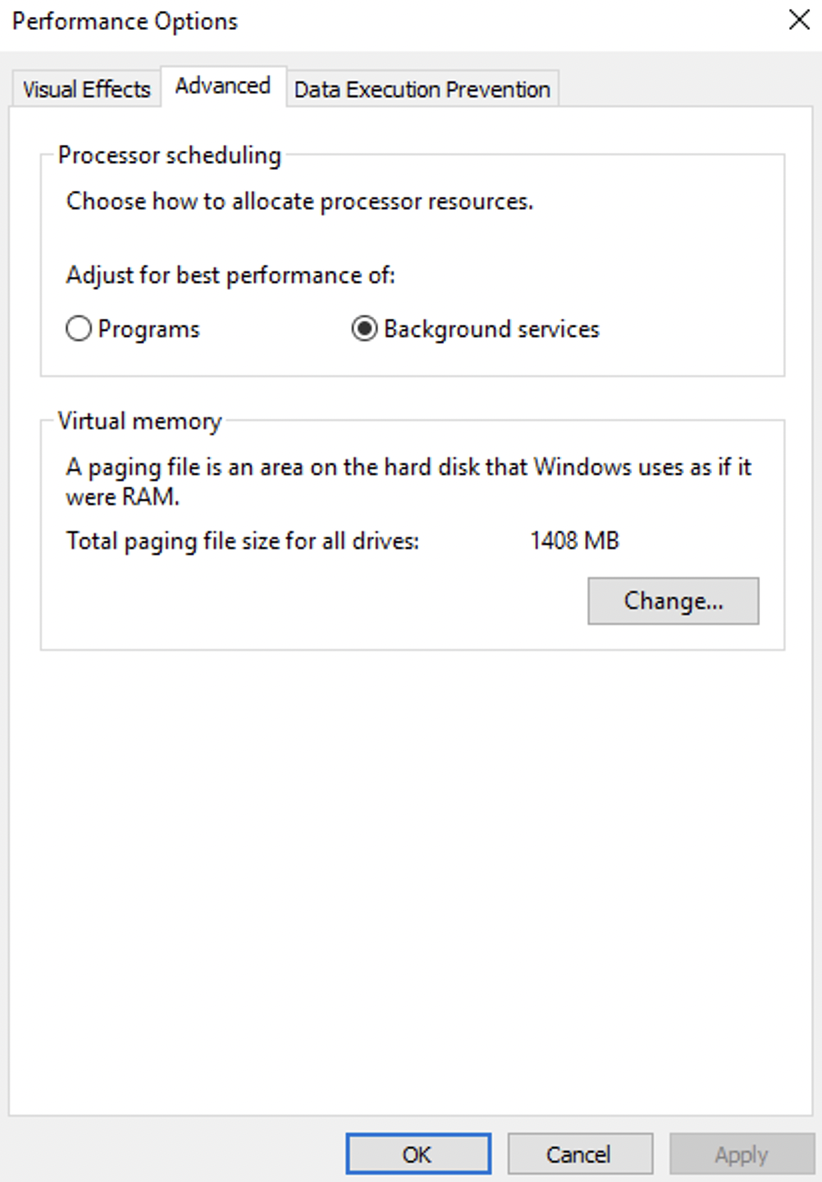822x1182 pixels.
Task: Click the Processor scheduling group heading
Action: [x=169, y=155]
